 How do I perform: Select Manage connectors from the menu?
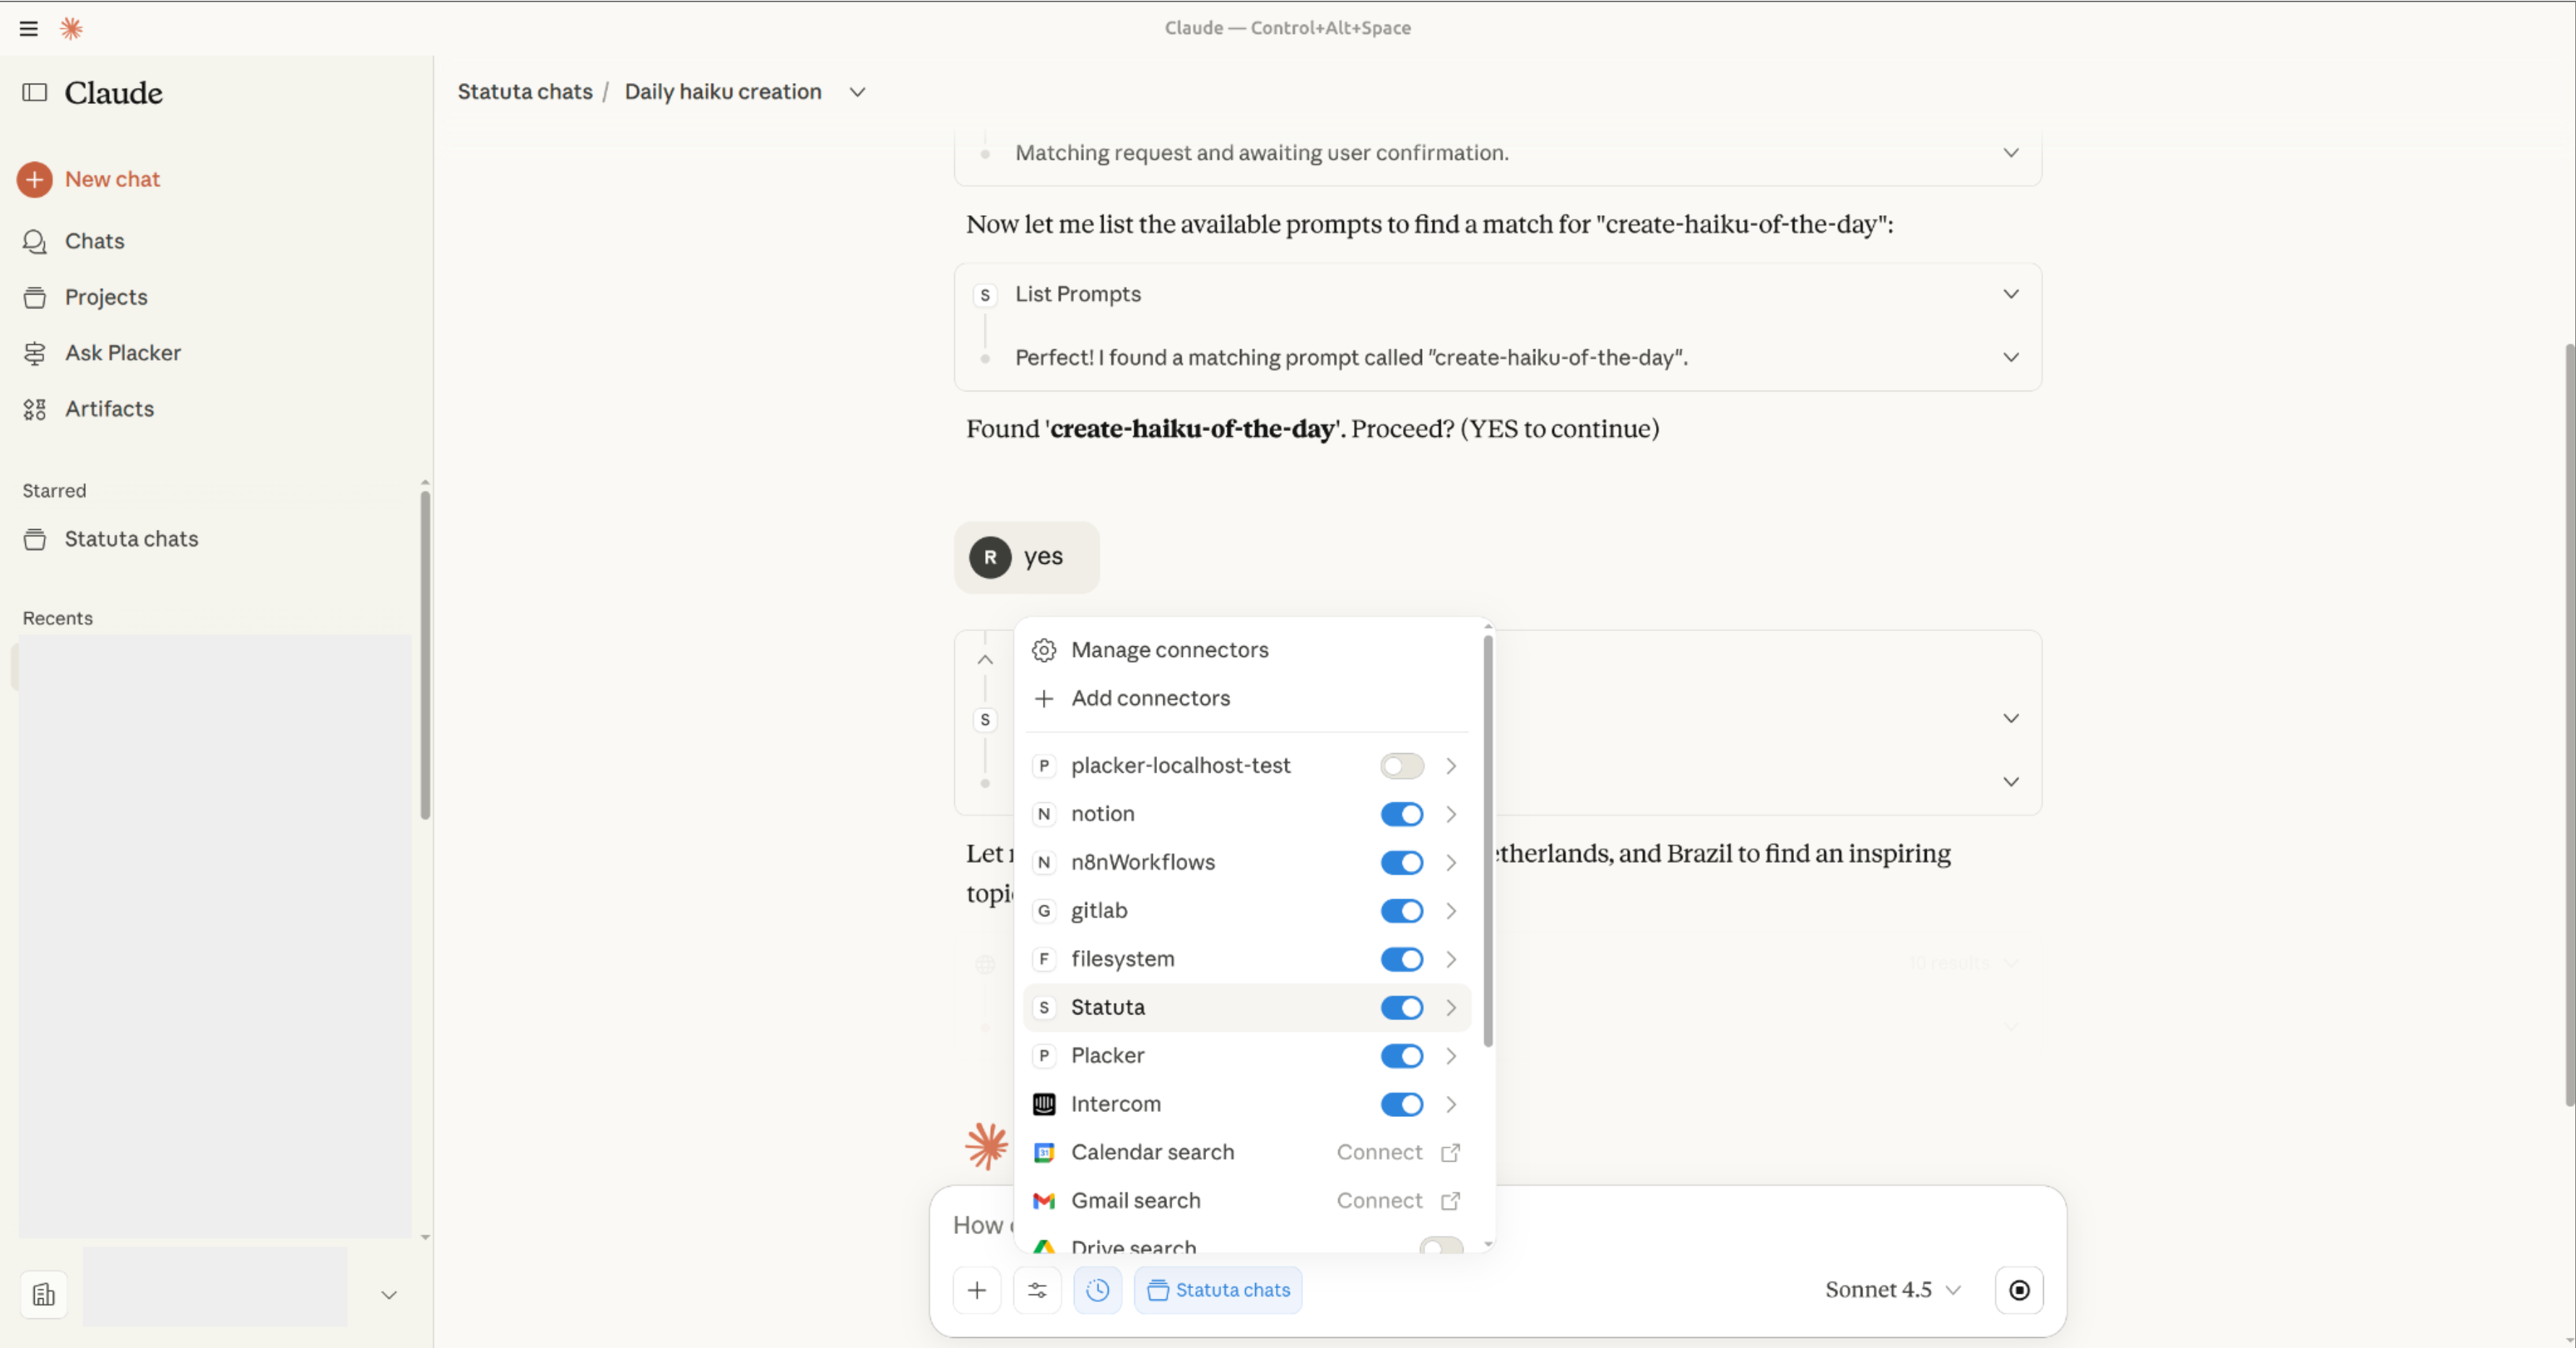pos(1168,650)
